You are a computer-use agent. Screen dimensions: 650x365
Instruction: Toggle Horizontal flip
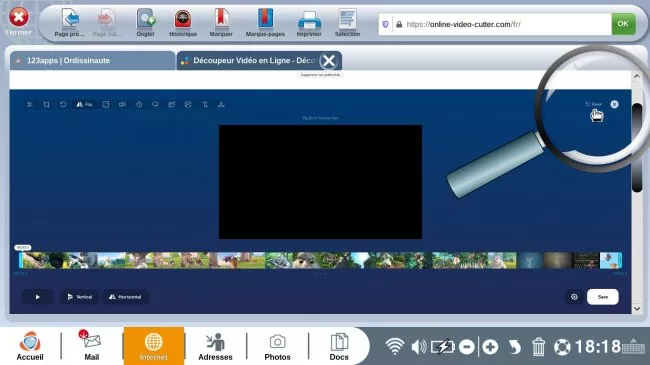(x=125, y=297)
